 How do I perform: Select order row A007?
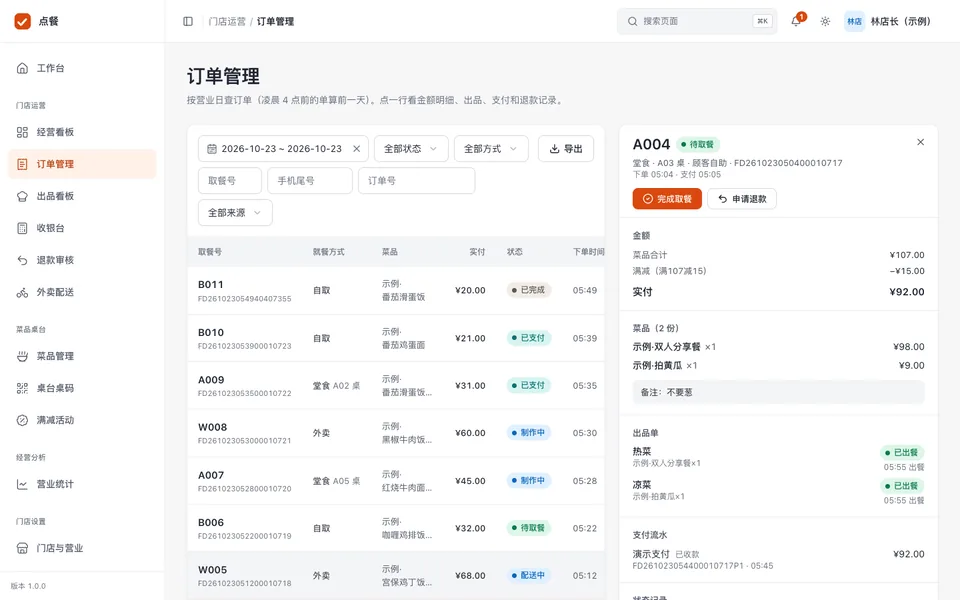point(396,481)
